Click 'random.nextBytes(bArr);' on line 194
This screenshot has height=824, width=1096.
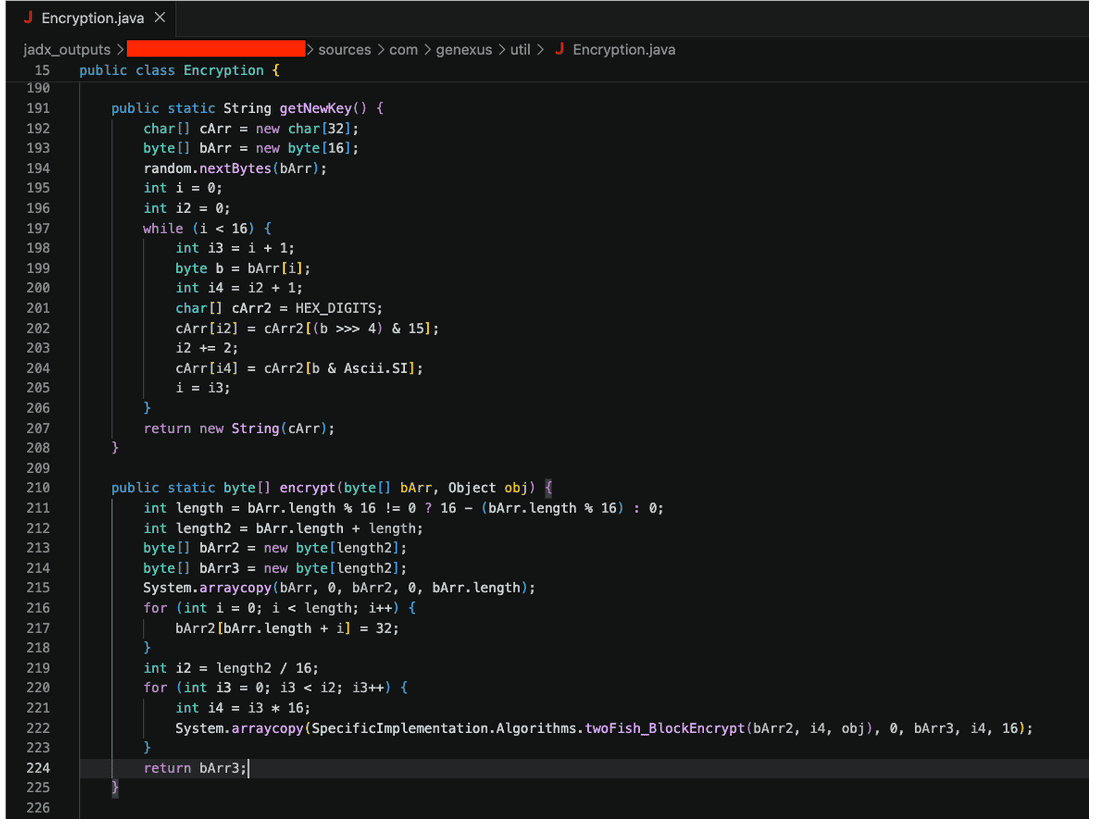235,168
